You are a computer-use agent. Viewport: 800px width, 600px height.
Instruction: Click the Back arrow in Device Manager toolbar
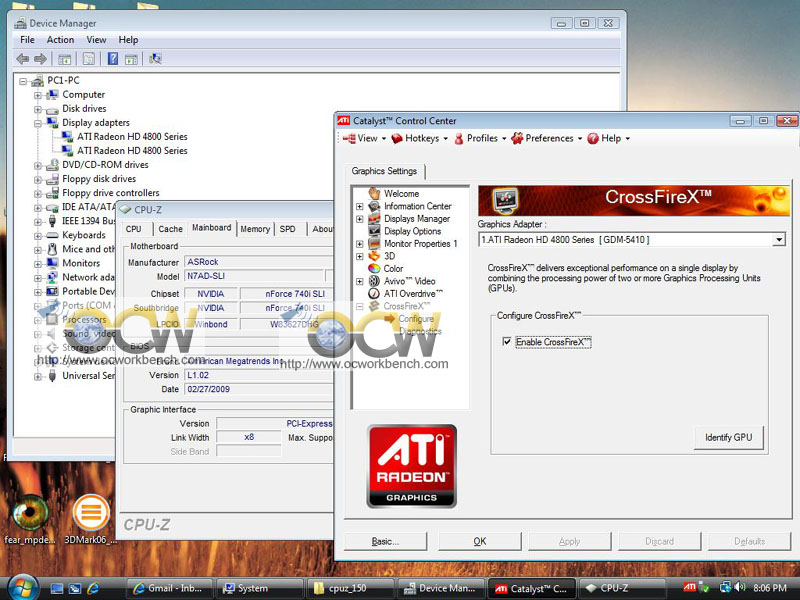(22, 59)
